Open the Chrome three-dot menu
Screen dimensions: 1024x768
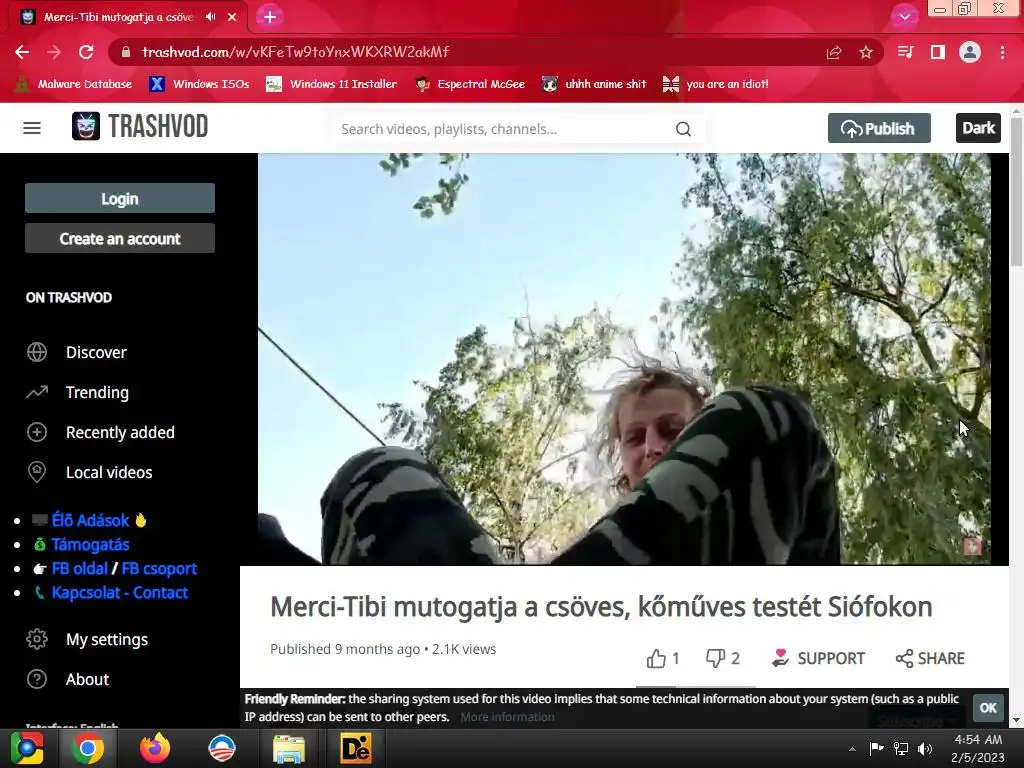coord(1002,52)
